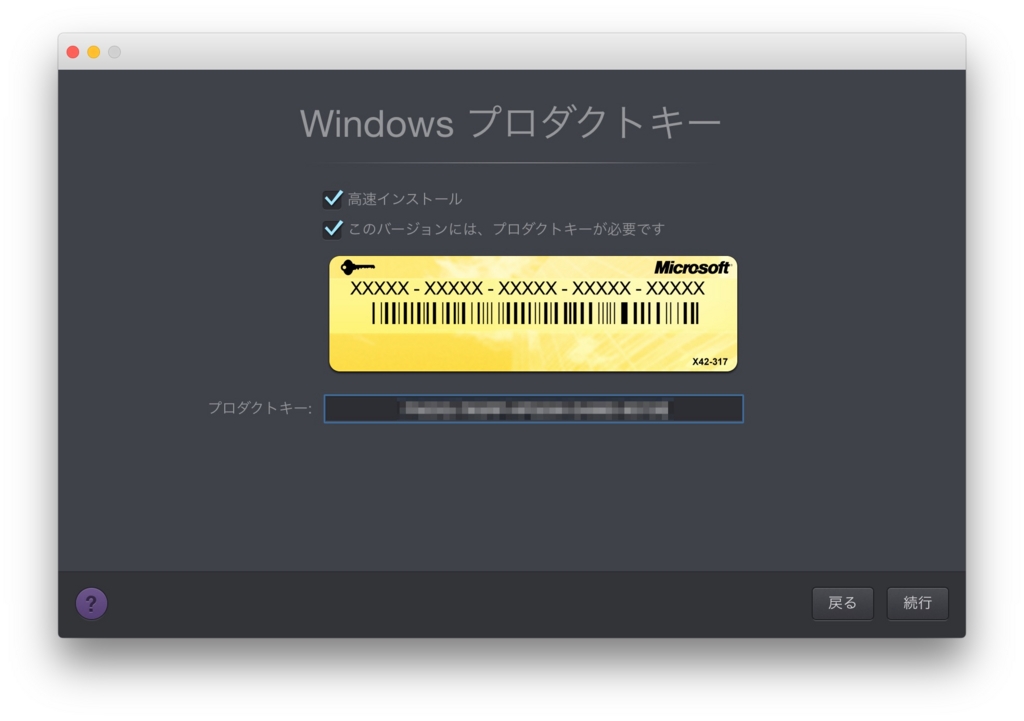Click the gray zoom traffic light button
This screenshot has height=721, width=1024.
[114, 50]
